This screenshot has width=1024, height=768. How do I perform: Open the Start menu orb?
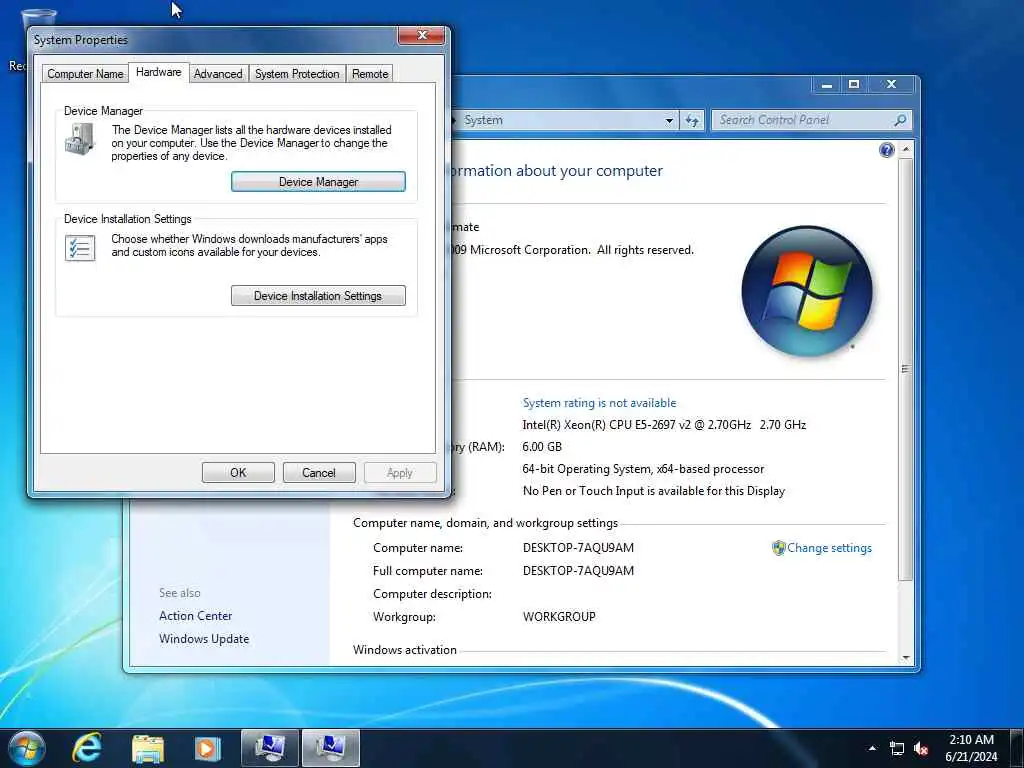(27, 748)
